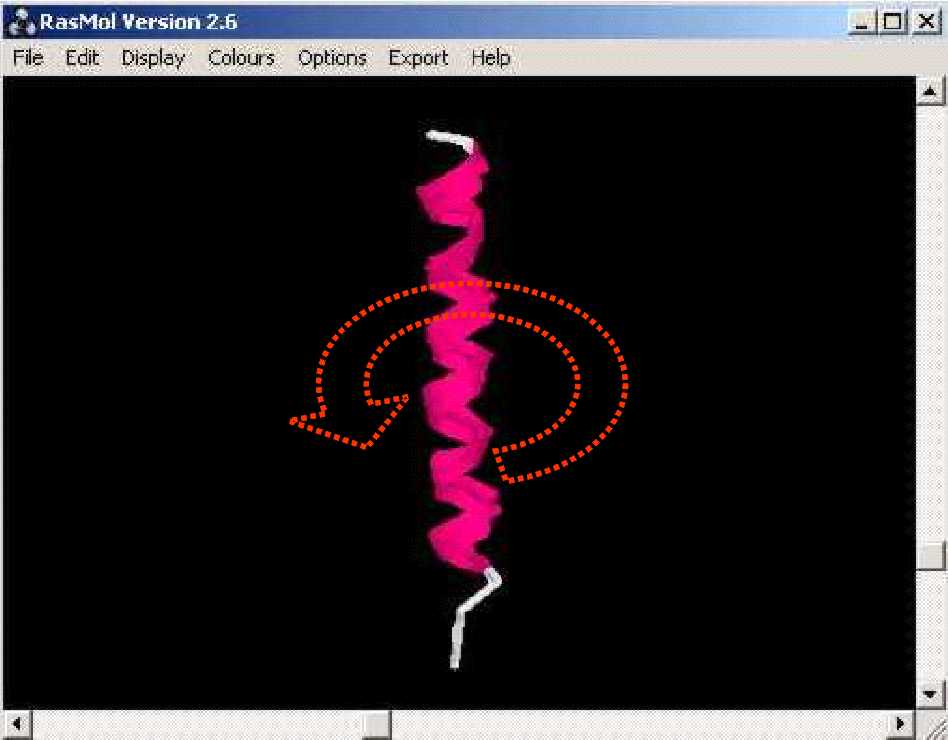
Task: Click the window resize grip corner
Action: pos(931,724)
